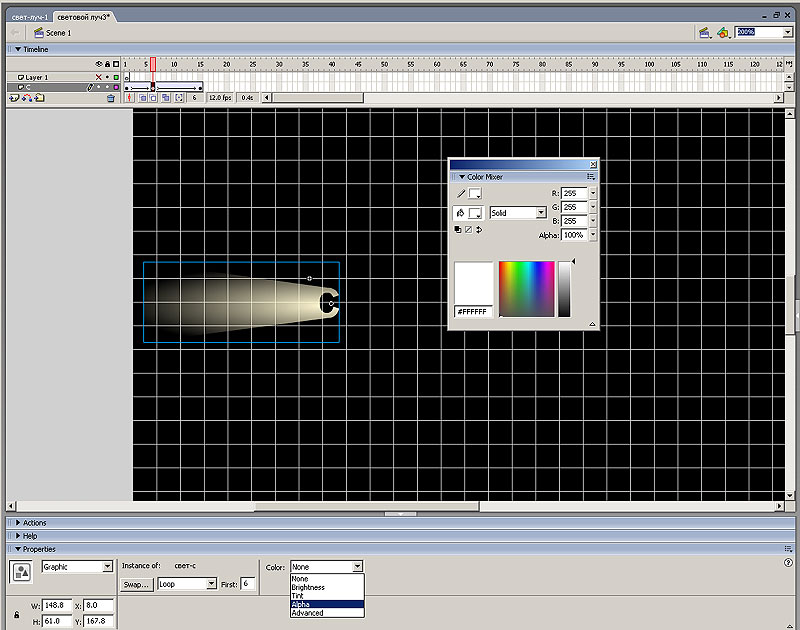Enable the Onion Skin button in the timeline
Viewport: 800px width, 630px height.
coord(142,98)
